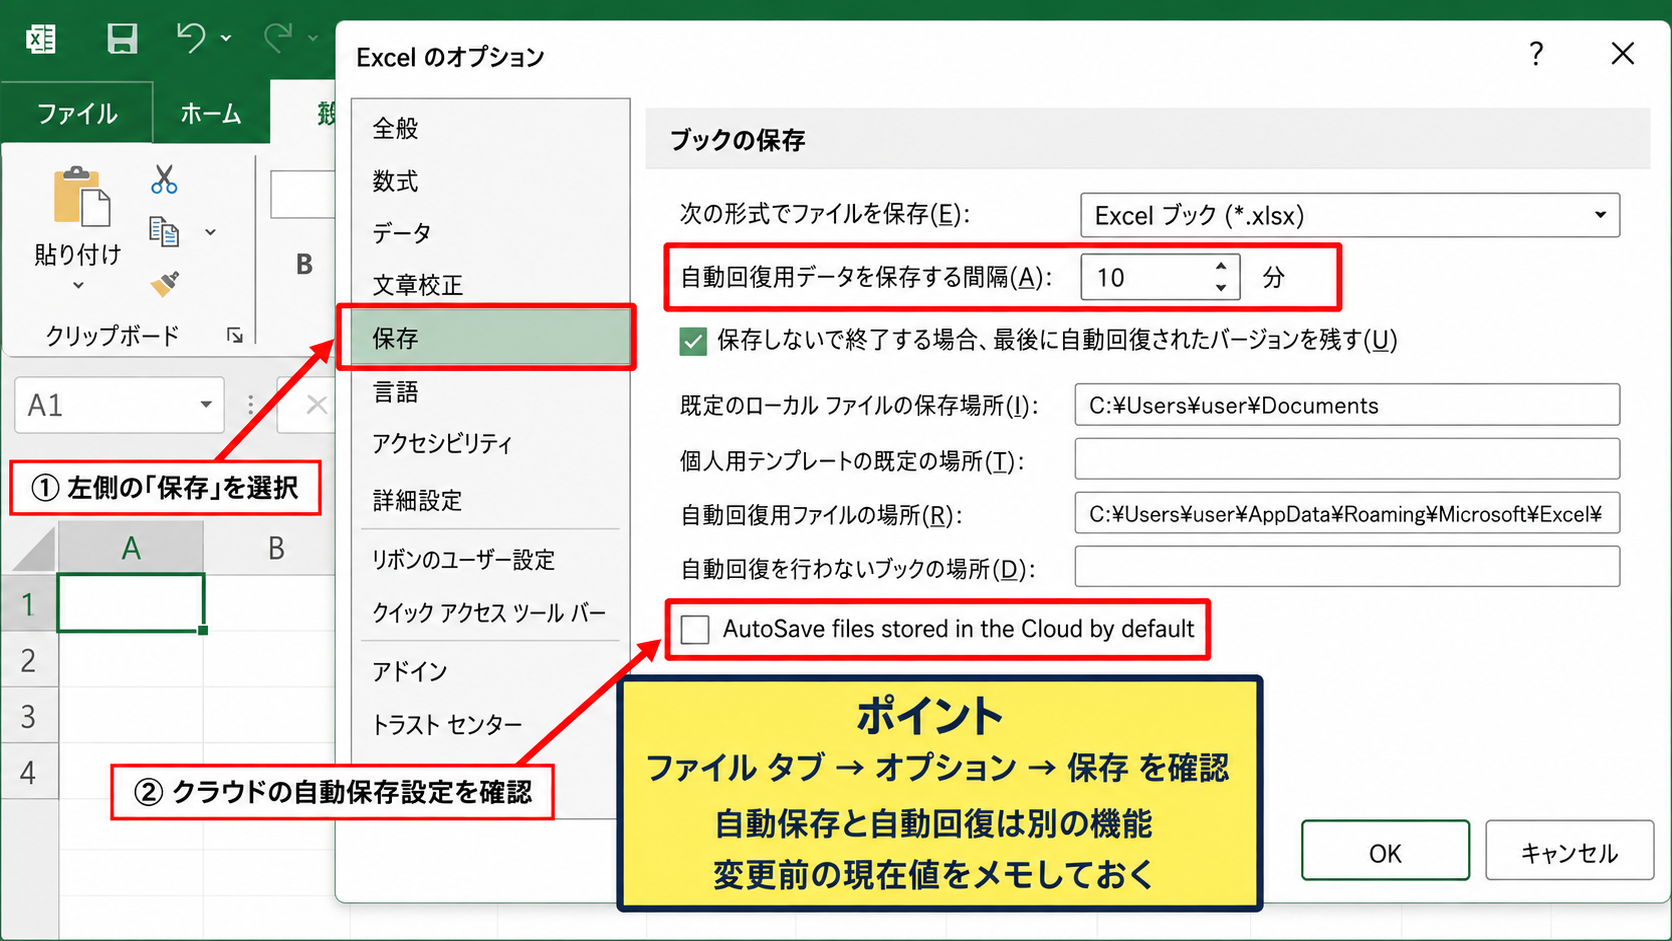Screen dimensions: 1672x941
Task: Select column B header
Action: 276,548
